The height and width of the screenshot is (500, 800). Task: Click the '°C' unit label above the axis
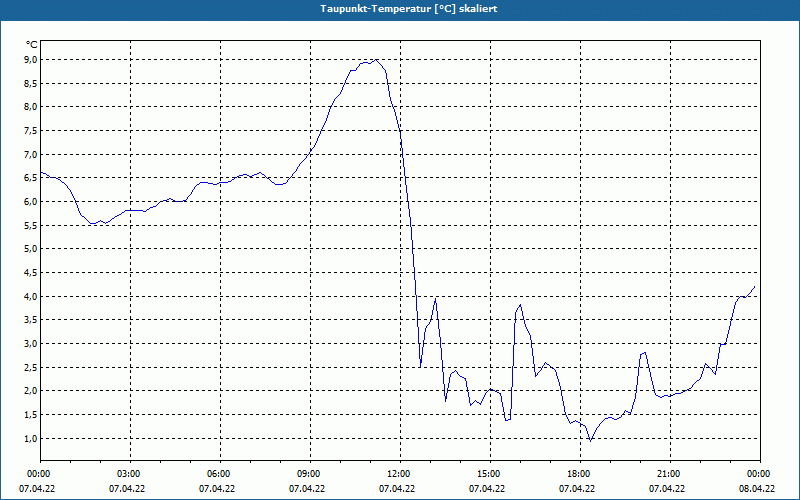coord(32,45)
